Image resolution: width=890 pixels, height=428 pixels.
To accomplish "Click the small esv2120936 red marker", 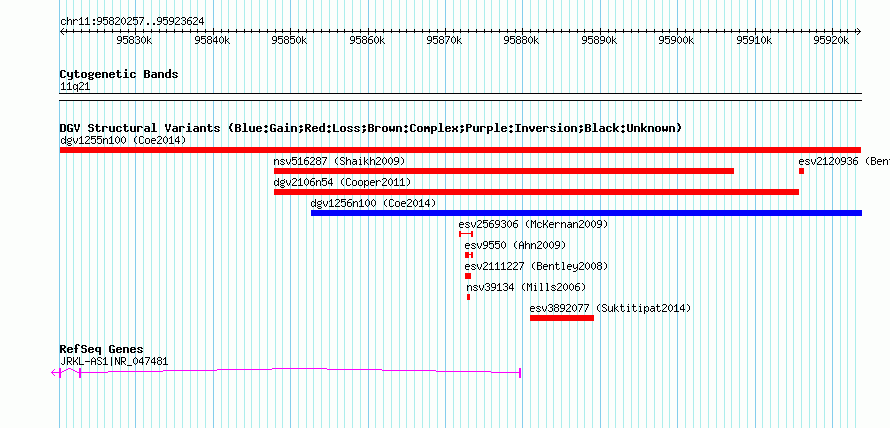I will 801,171.
